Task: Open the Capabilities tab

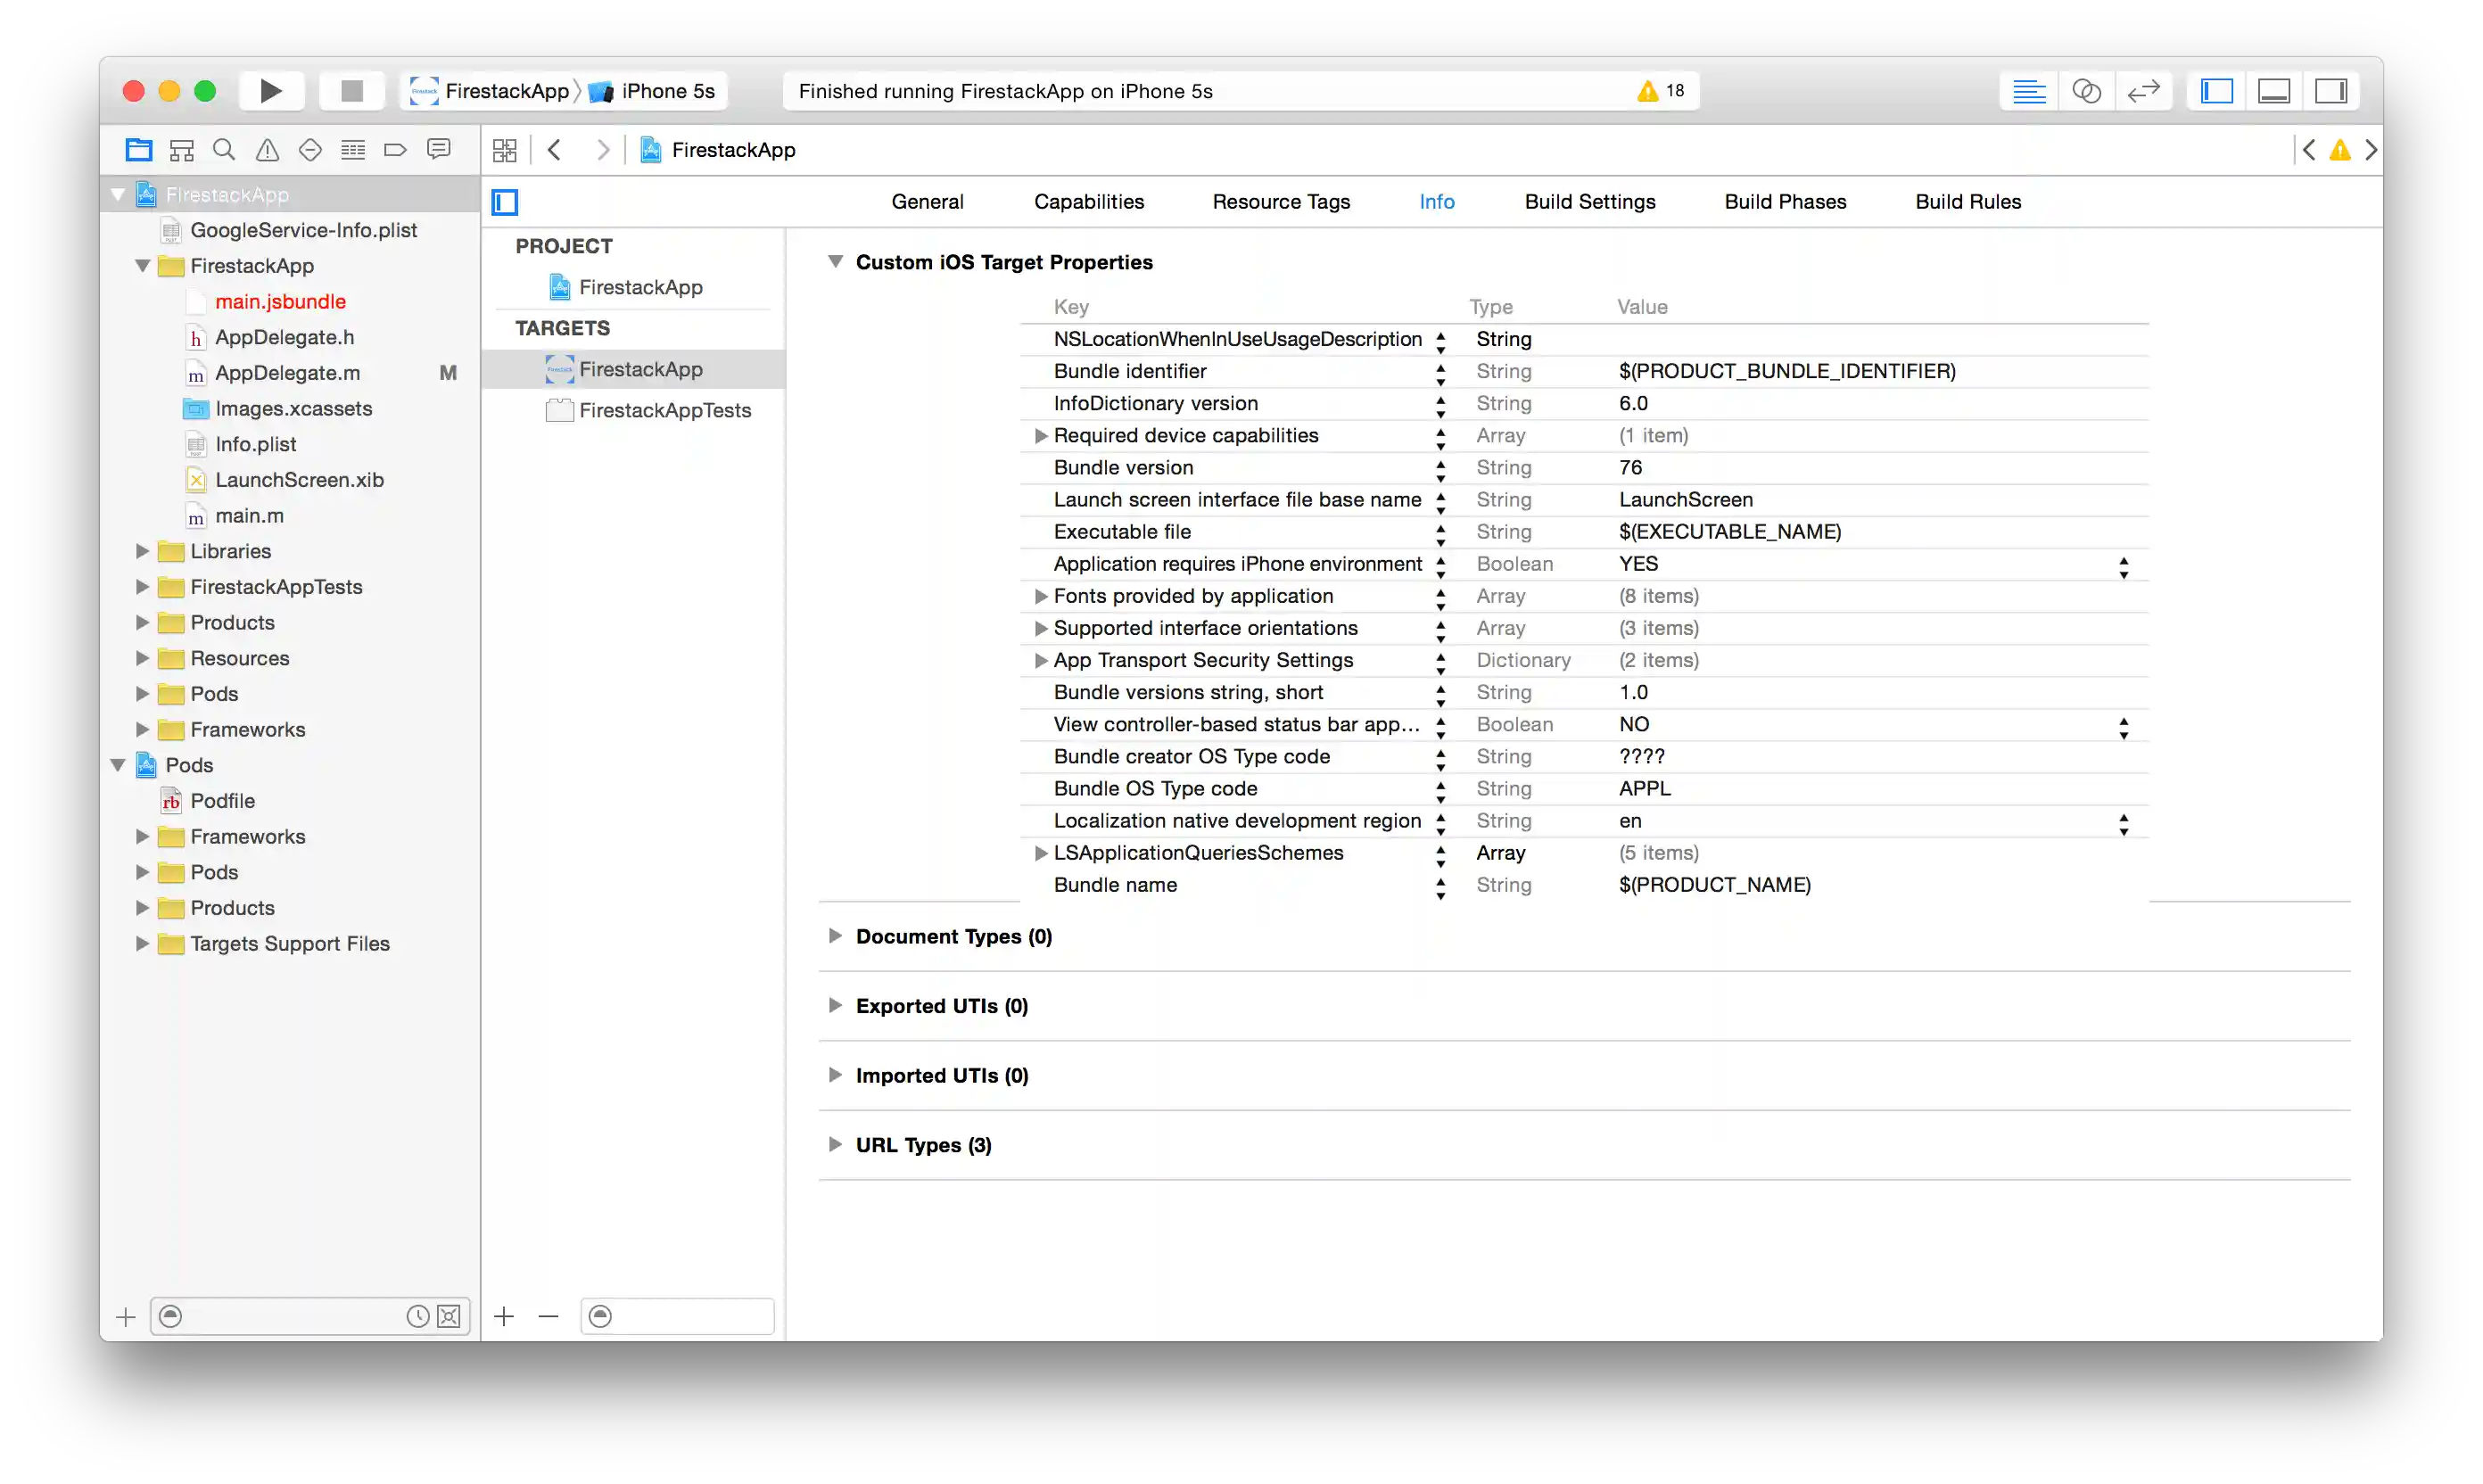Action: pos(1088,201)
